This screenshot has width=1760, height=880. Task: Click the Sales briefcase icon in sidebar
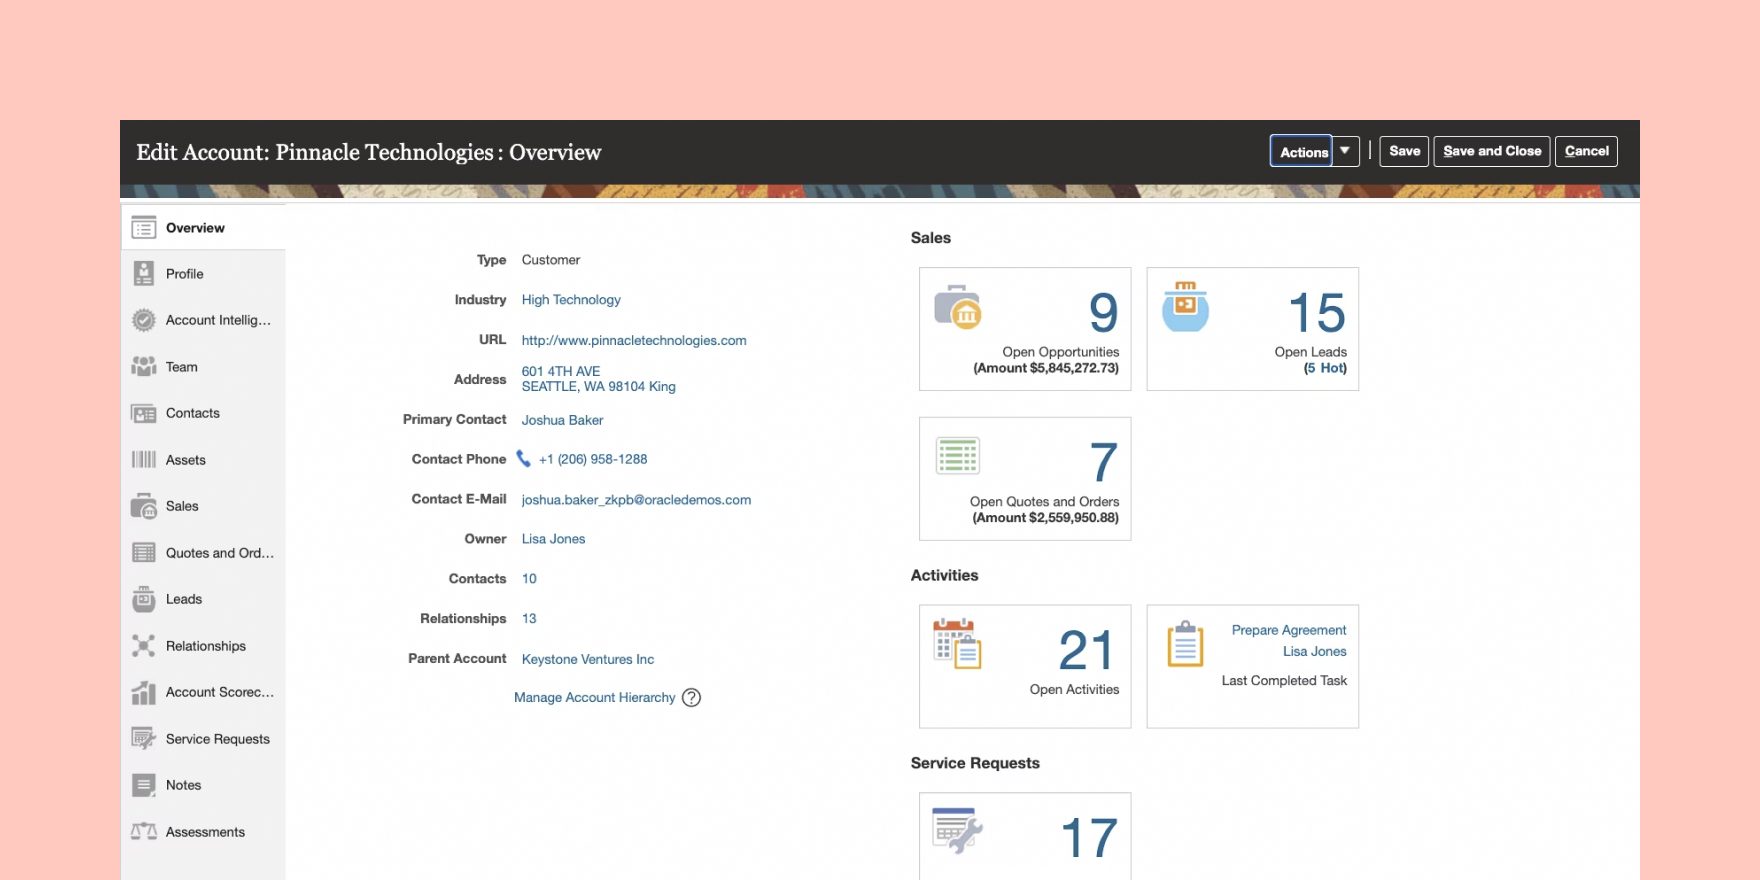click(144, 506)
